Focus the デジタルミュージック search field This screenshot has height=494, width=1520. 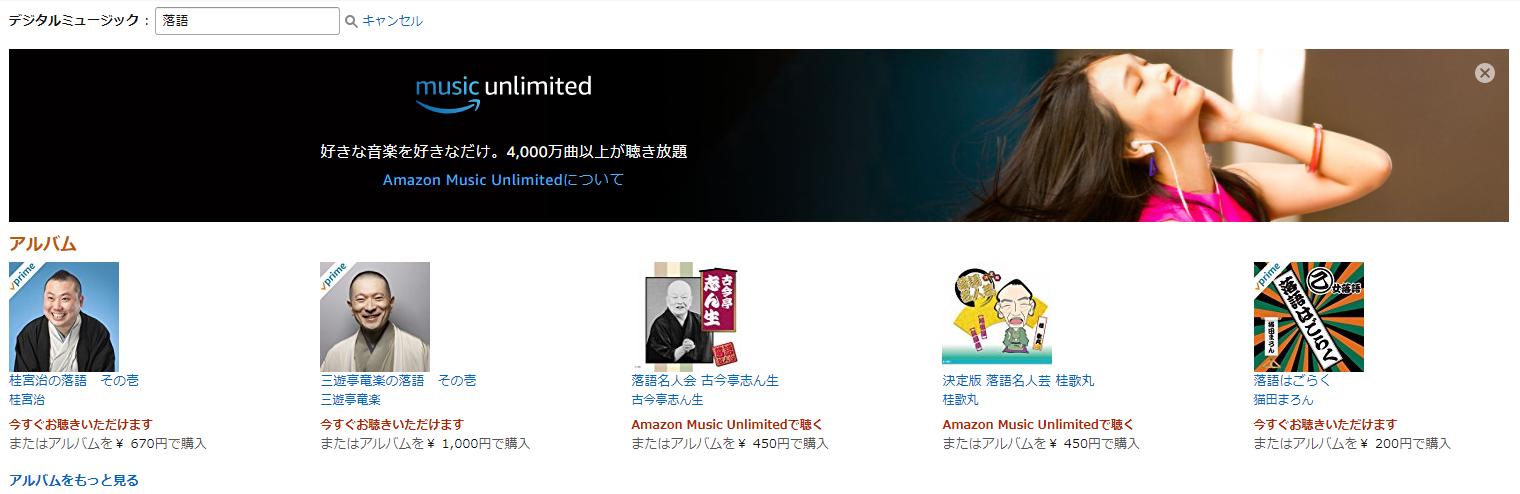(x=247, y=21)
